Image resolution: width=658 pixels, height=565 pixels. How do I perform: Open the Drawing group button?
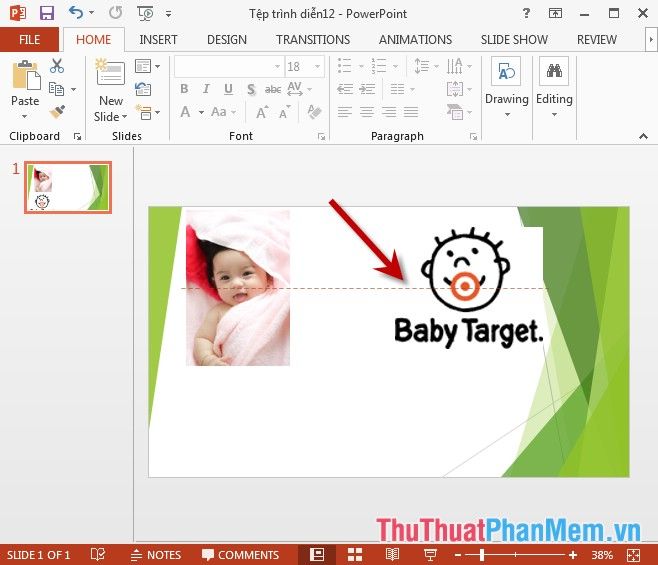[x=507, y=87]
